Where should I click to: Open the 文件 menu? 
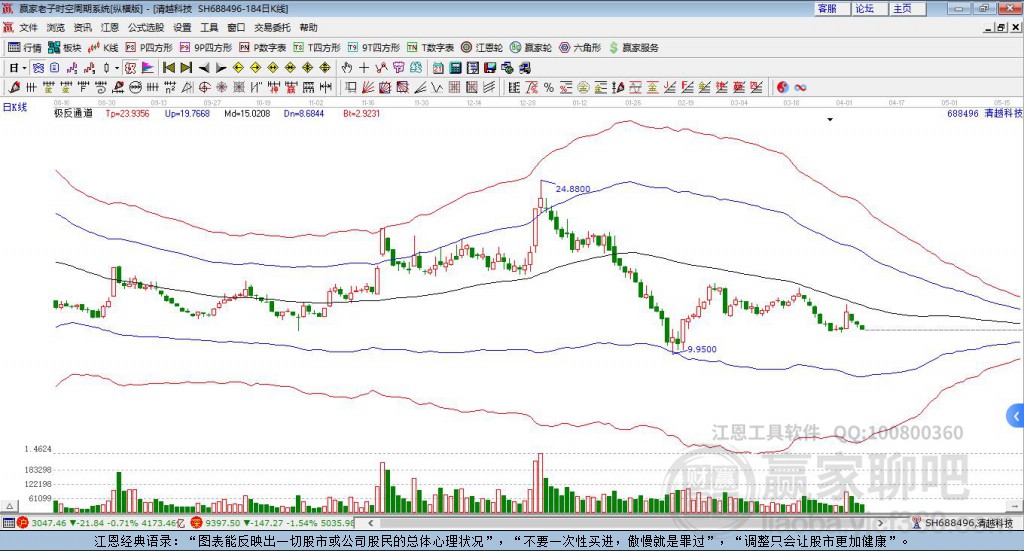coord(28,27)
